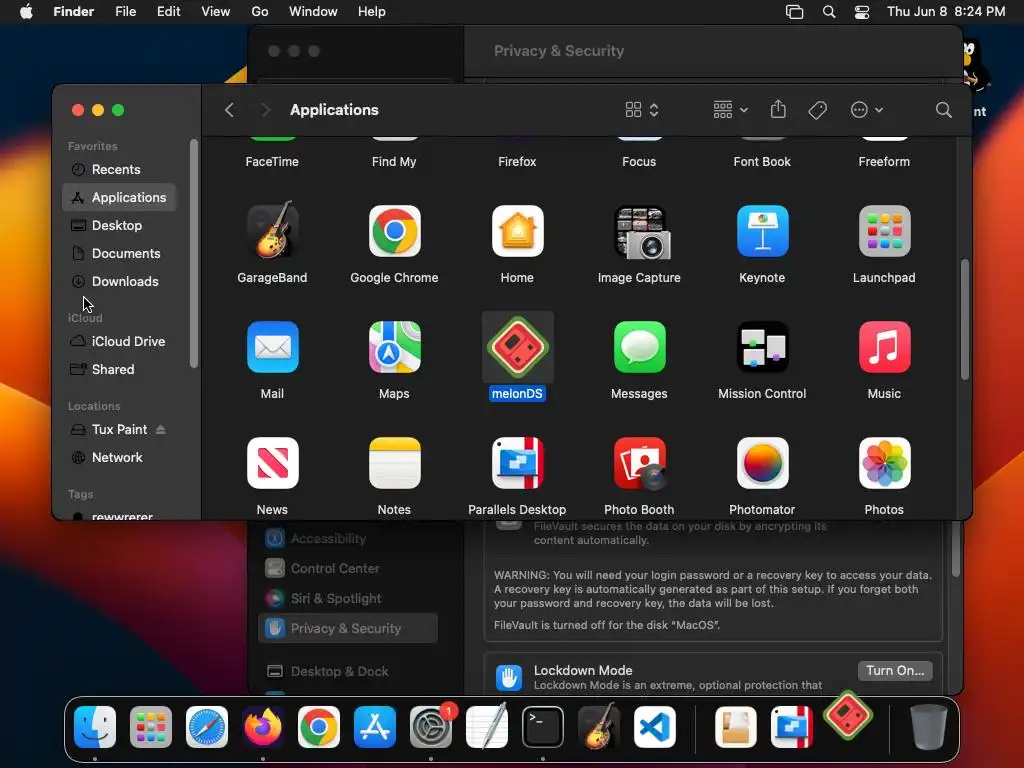Select the Music app icon
The image size is (1024, 768).
(x=884, y=347)
